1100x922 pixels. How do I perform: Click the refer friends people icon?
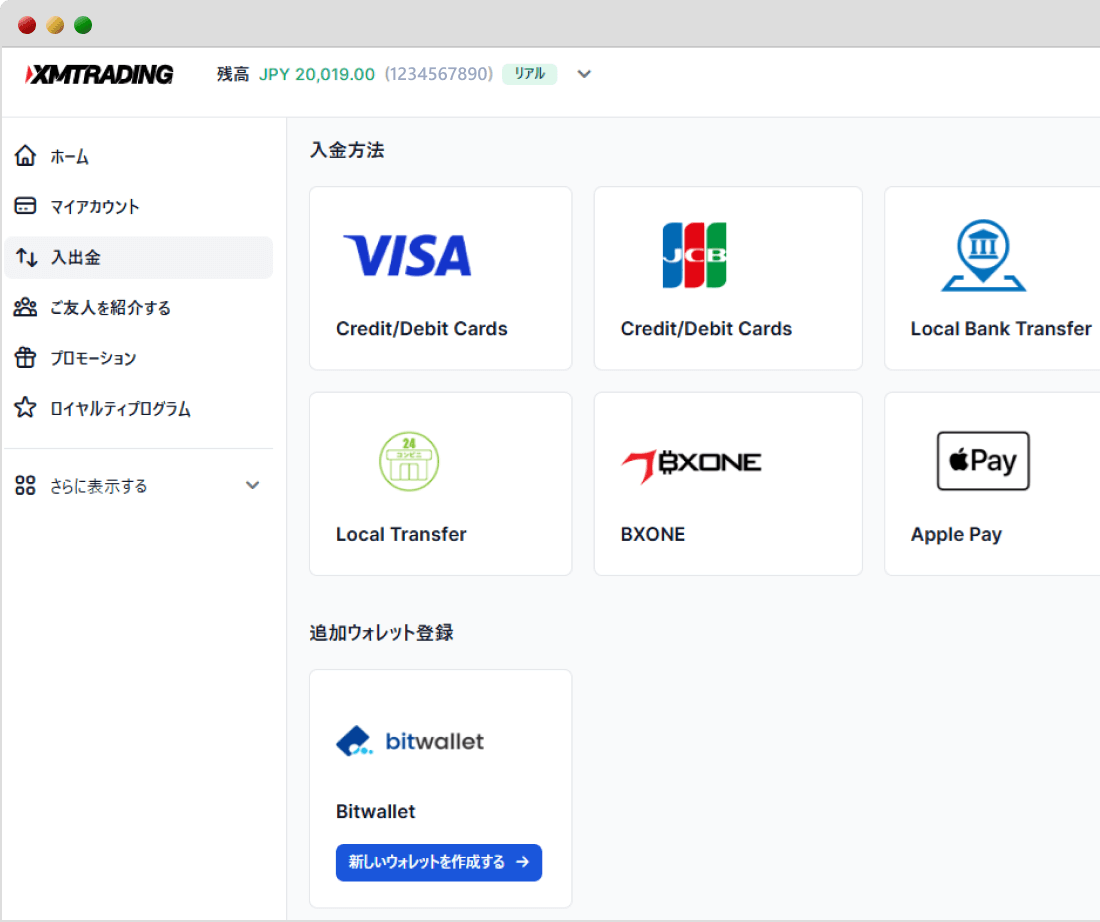click(25, 307)
